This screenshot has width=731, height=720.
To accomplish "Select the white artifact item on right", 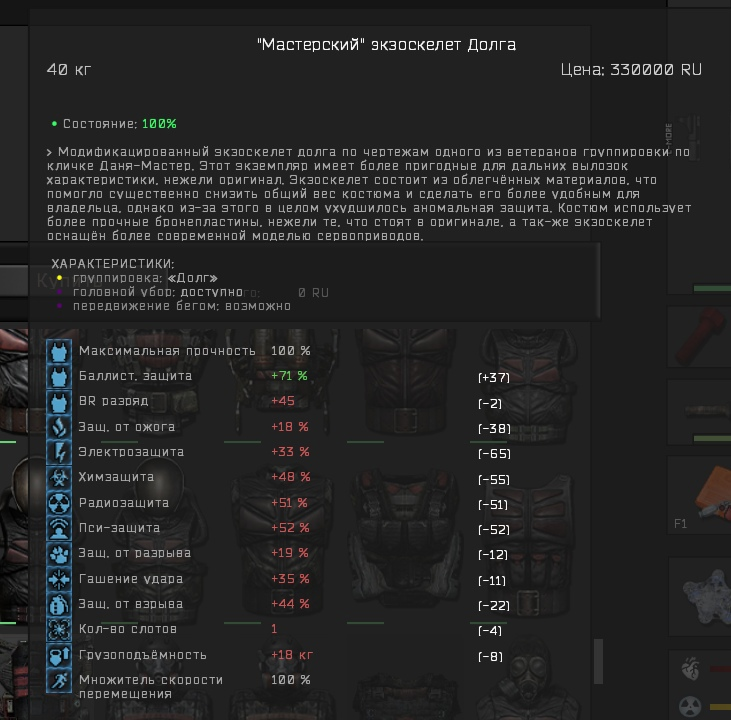I will click(706, 597).
